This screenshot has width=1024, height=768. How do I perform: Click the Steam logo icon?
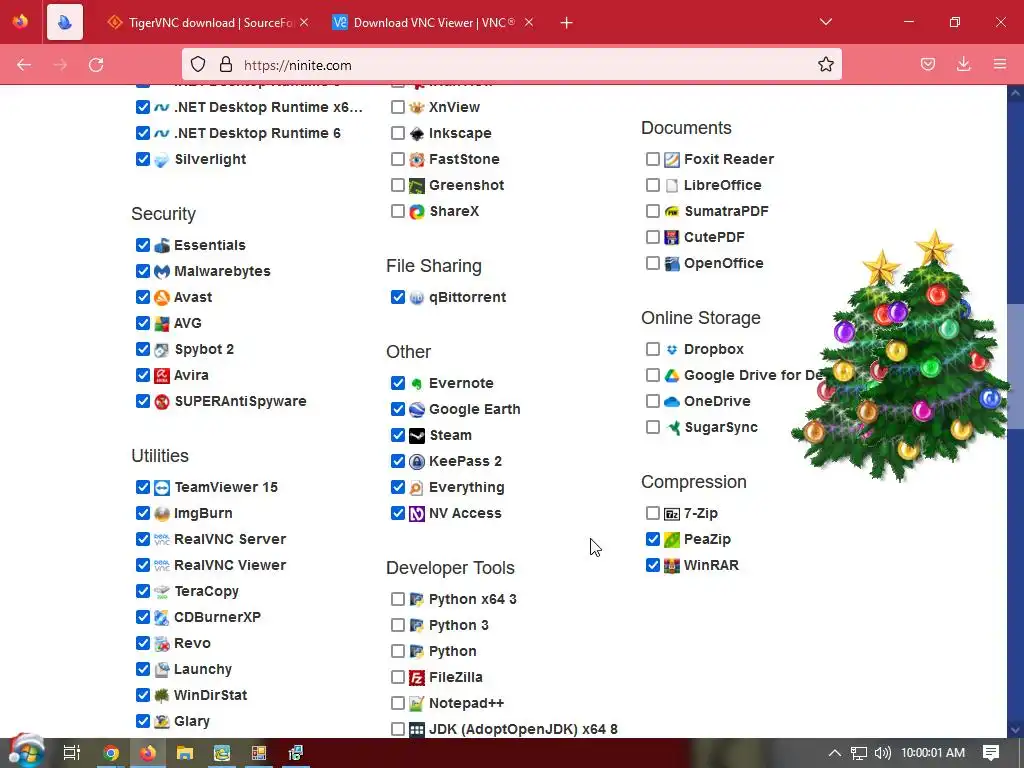(x=417, y=436)
